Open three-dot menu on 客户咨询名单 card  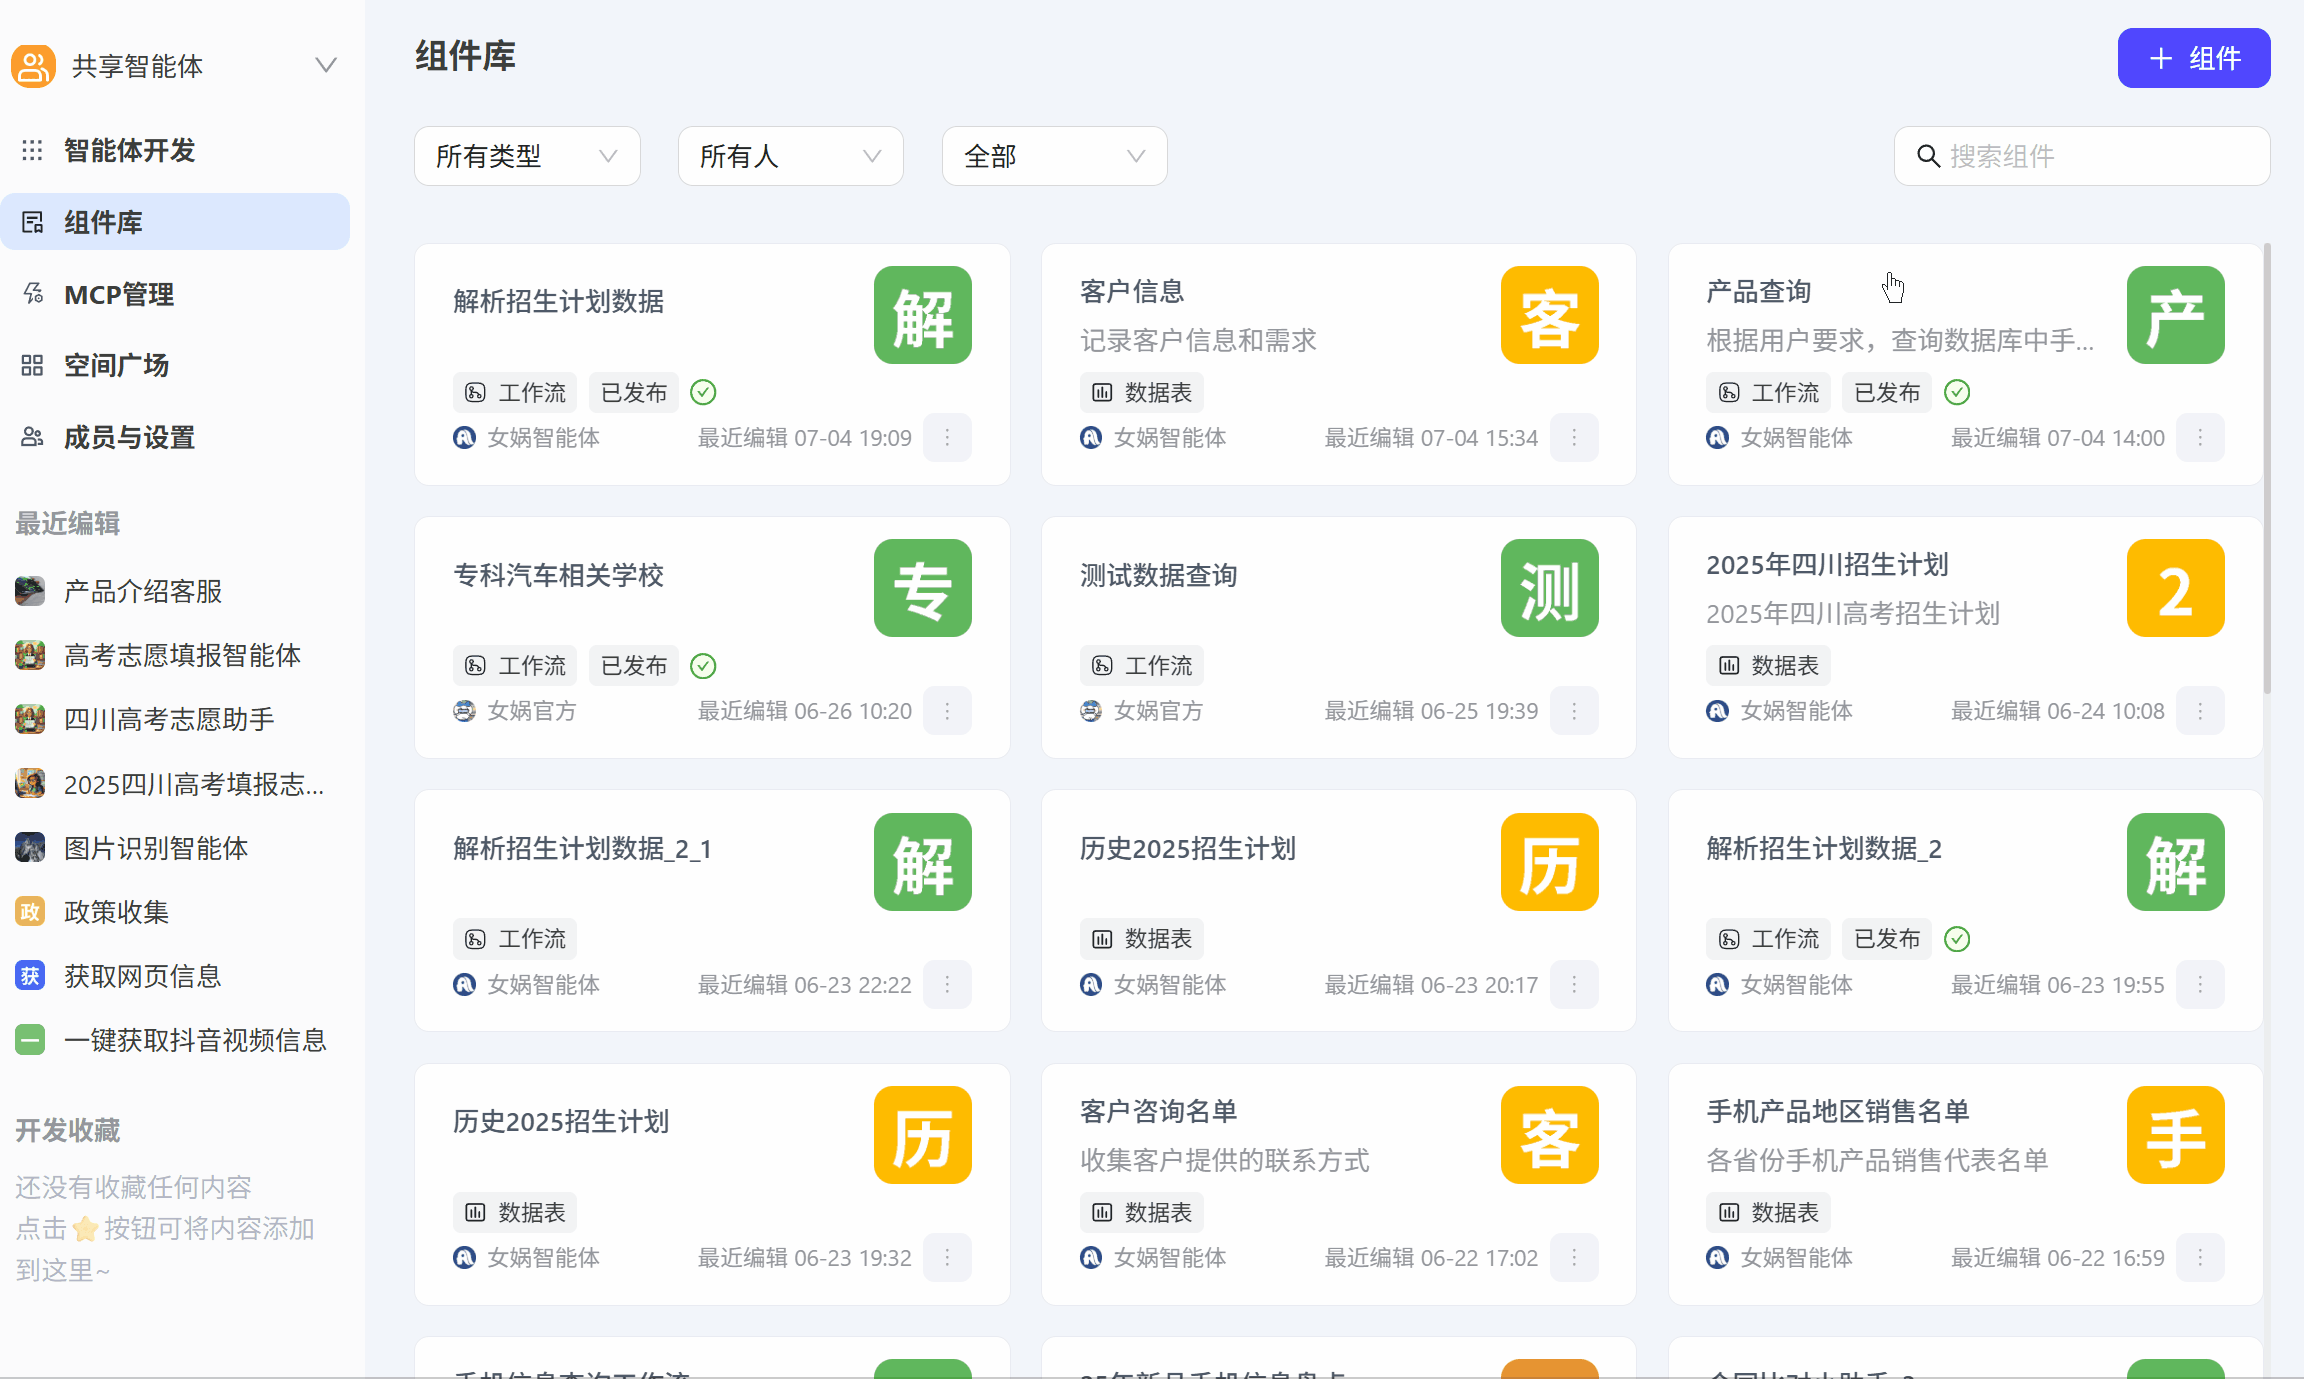pyautogui.click(x=1574, y=1258)
